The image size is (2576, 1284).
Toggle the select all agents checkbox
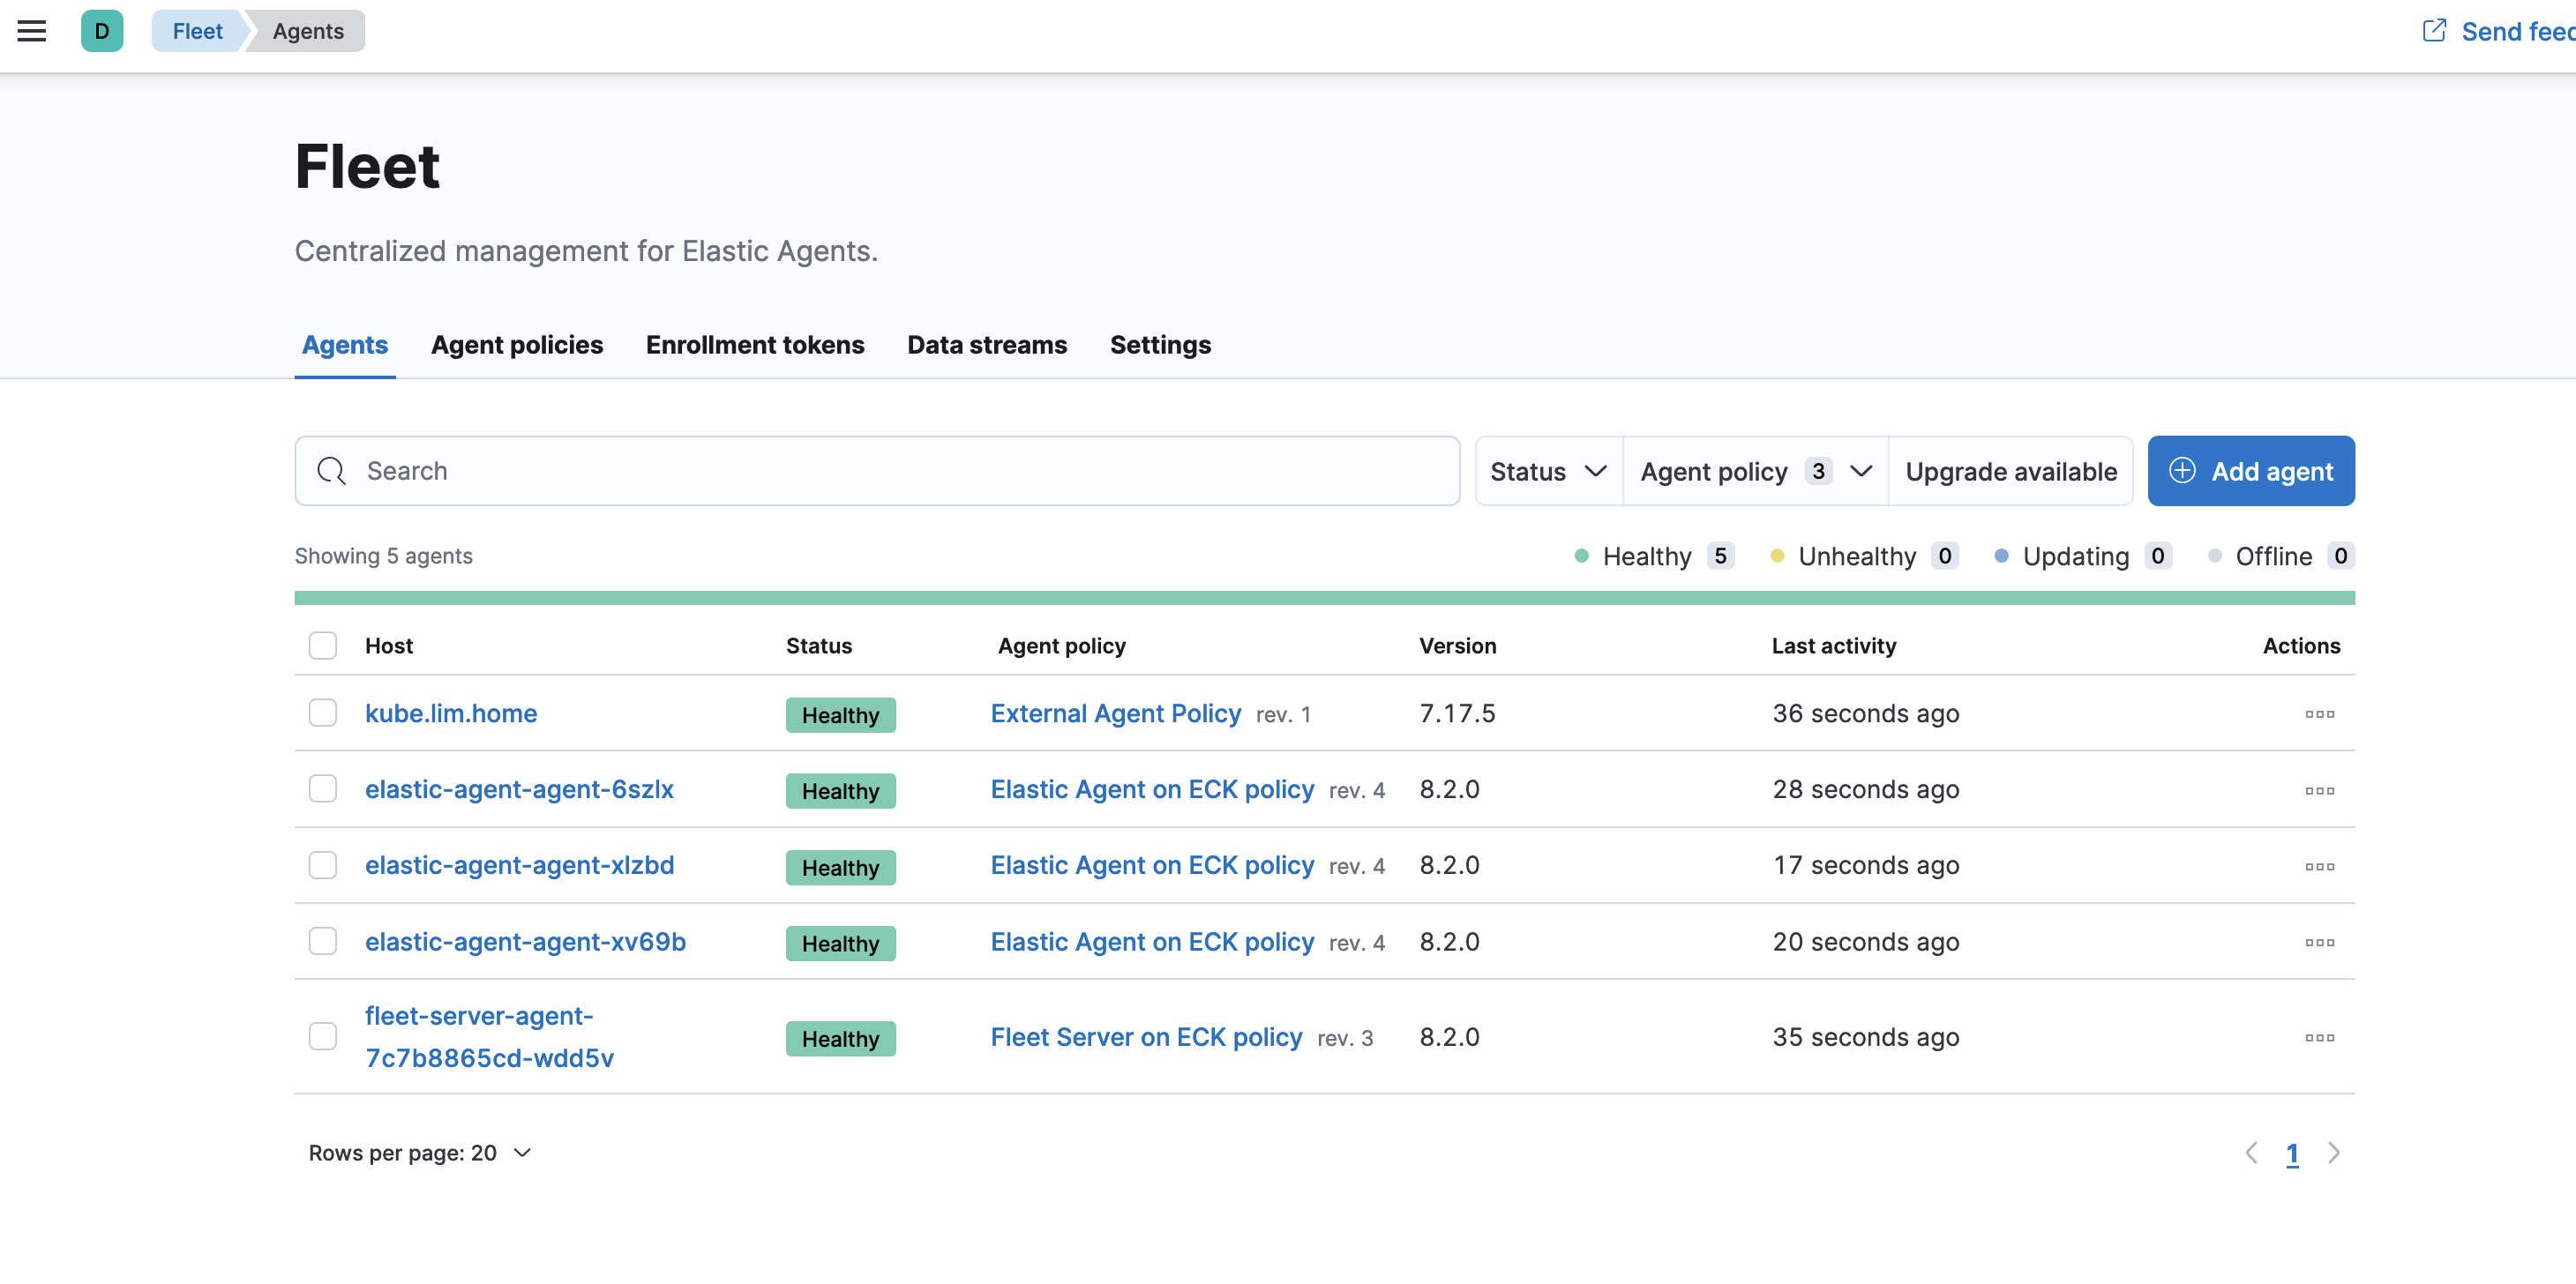[323, 645]
